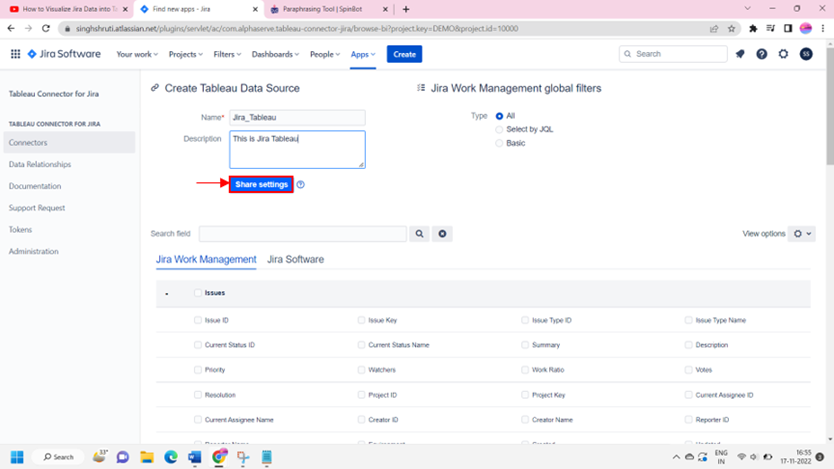Viewport: 834px width, 469px height.
Task: Select the All type radio button
Action: pos(499,116)
